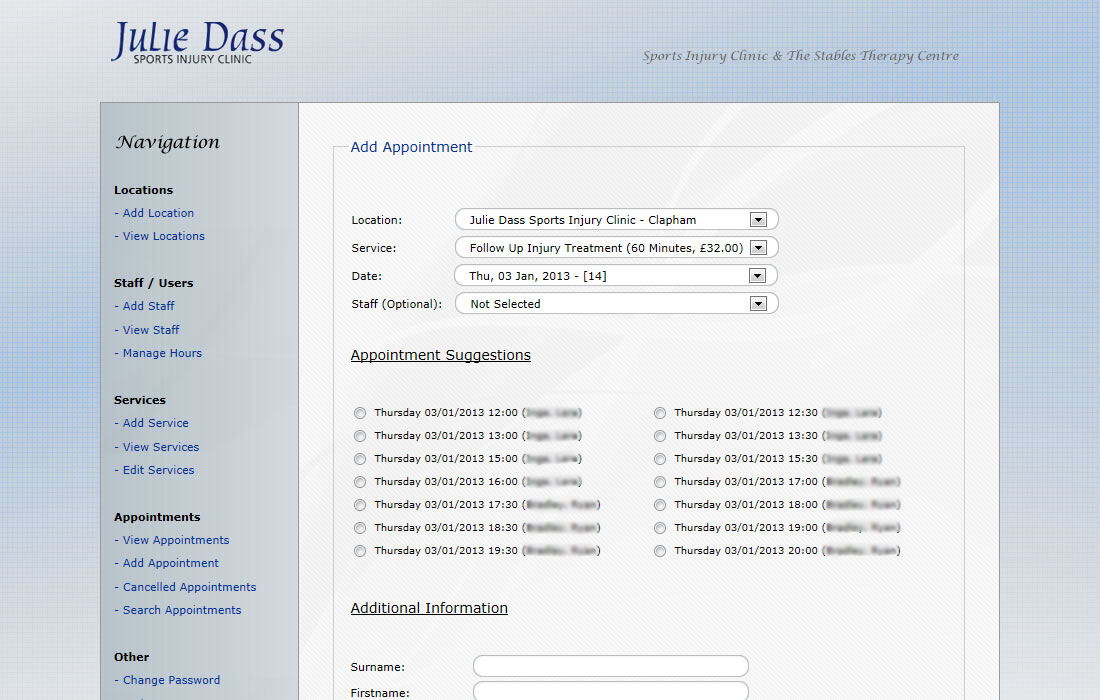Open Search Appointments from navigation
The image size is (1100, 700).
[x=181, y=610]
